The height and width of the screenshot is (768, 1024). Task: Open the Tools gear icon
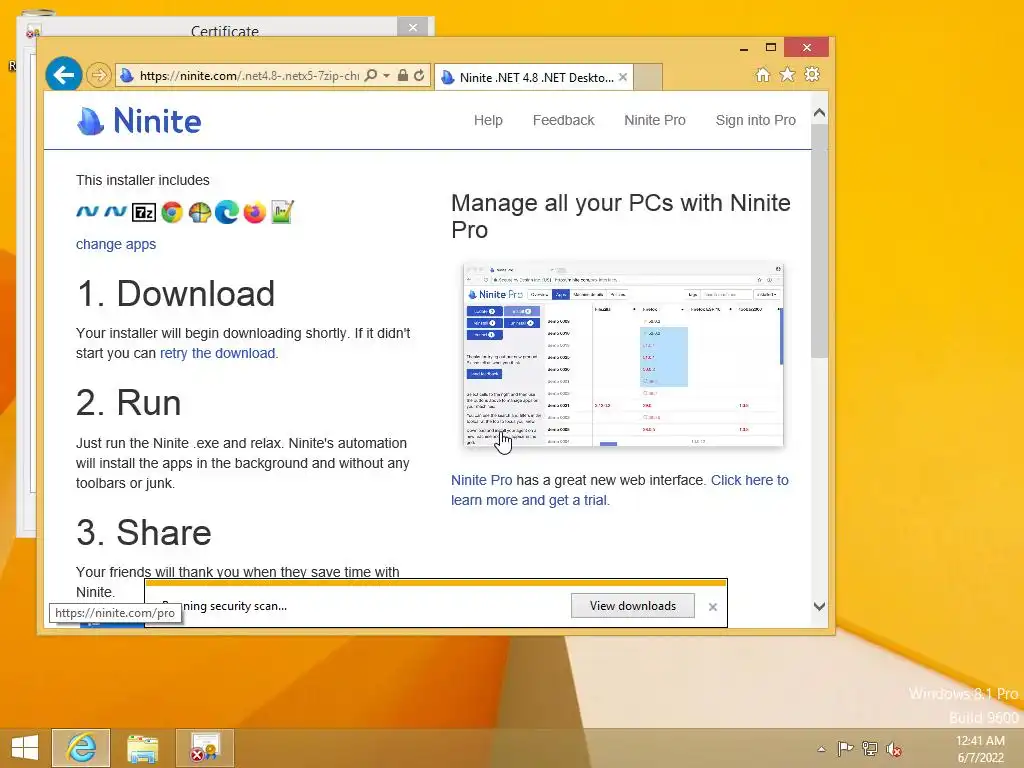click(812, 74)
